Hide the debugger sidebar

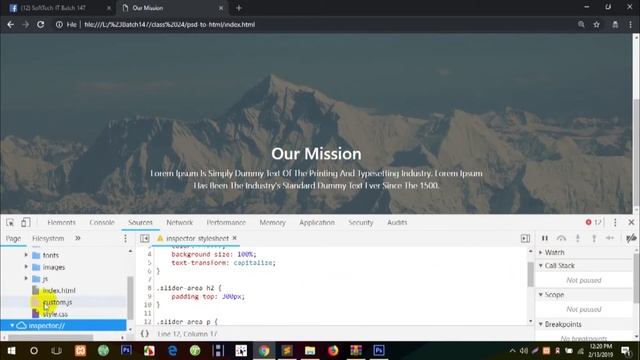tap(525, 238)
